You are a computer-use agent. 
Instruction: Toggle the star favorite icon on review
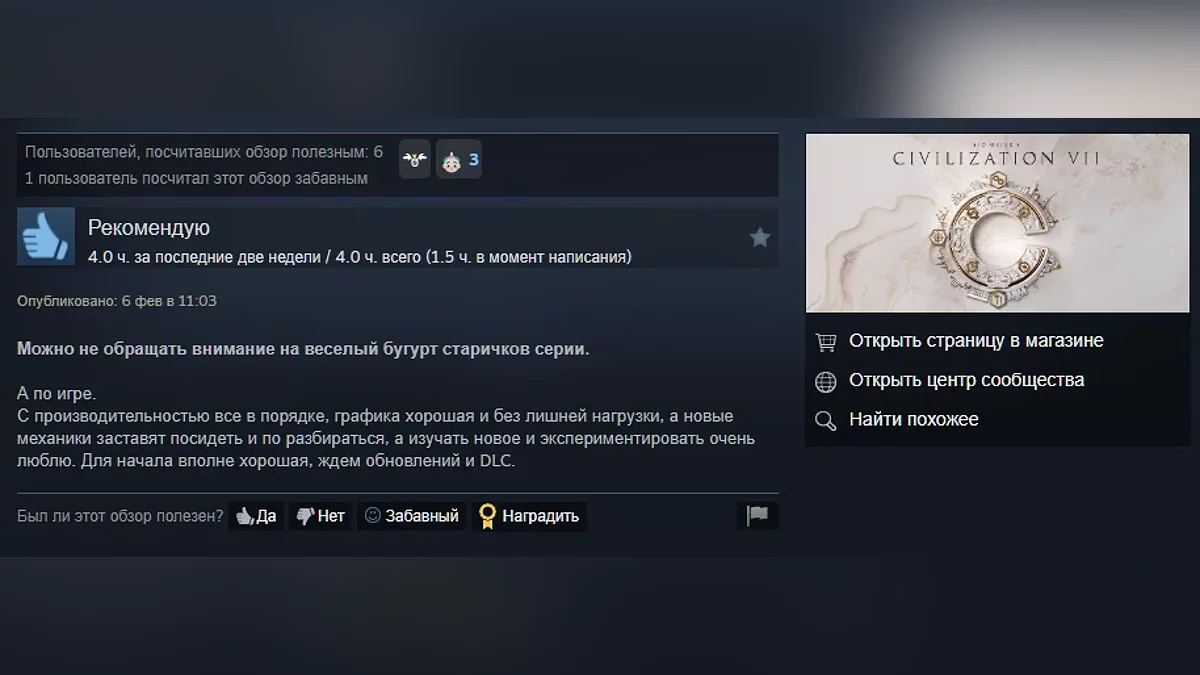click(x=760, y=237)
